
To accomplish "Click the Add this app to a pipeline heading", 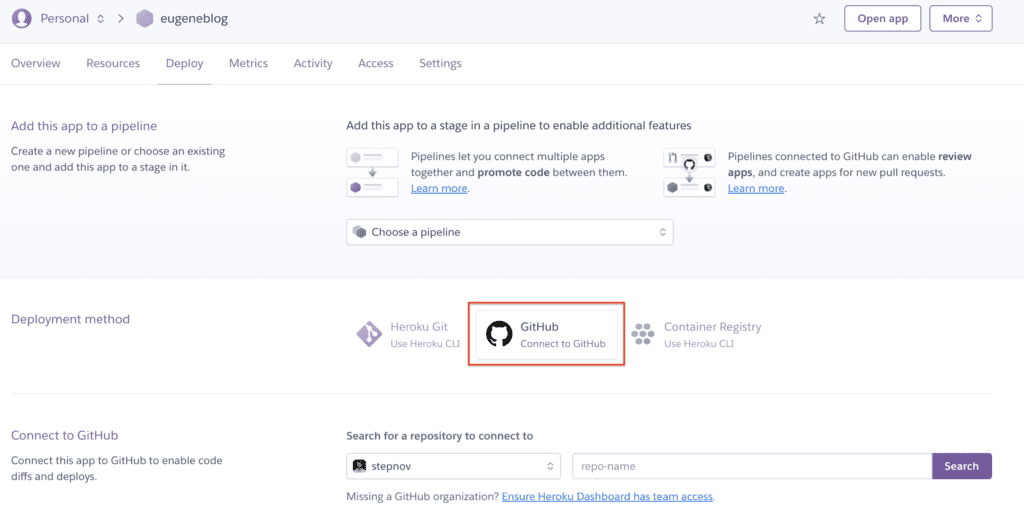I will click(x=84, y=126).
